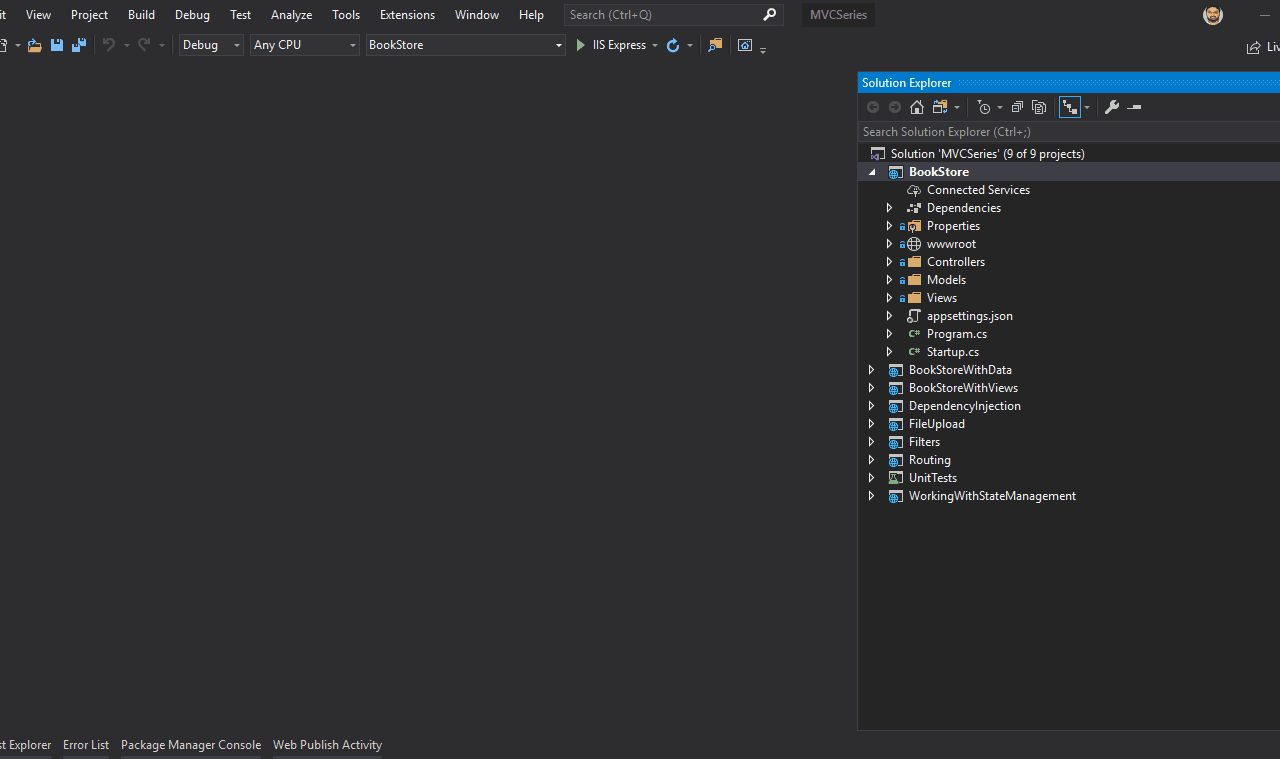Toggle the Preview Selected Items button
Screen dimensions: 1280x759
(x=1134, y=107)
